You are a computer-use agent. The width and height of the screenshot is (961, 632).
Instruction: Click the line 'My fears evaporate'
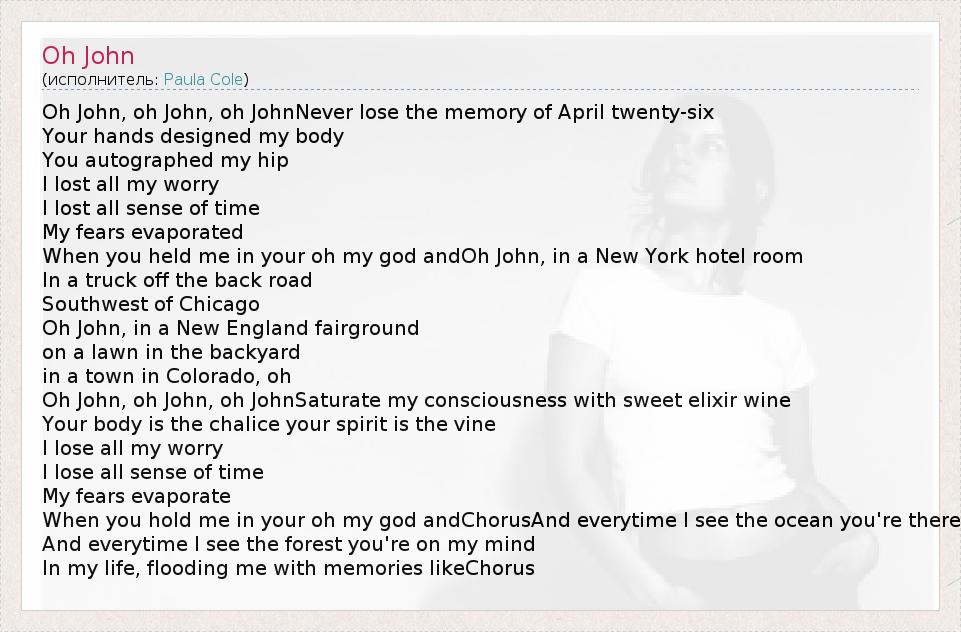(x=136, y=496)
